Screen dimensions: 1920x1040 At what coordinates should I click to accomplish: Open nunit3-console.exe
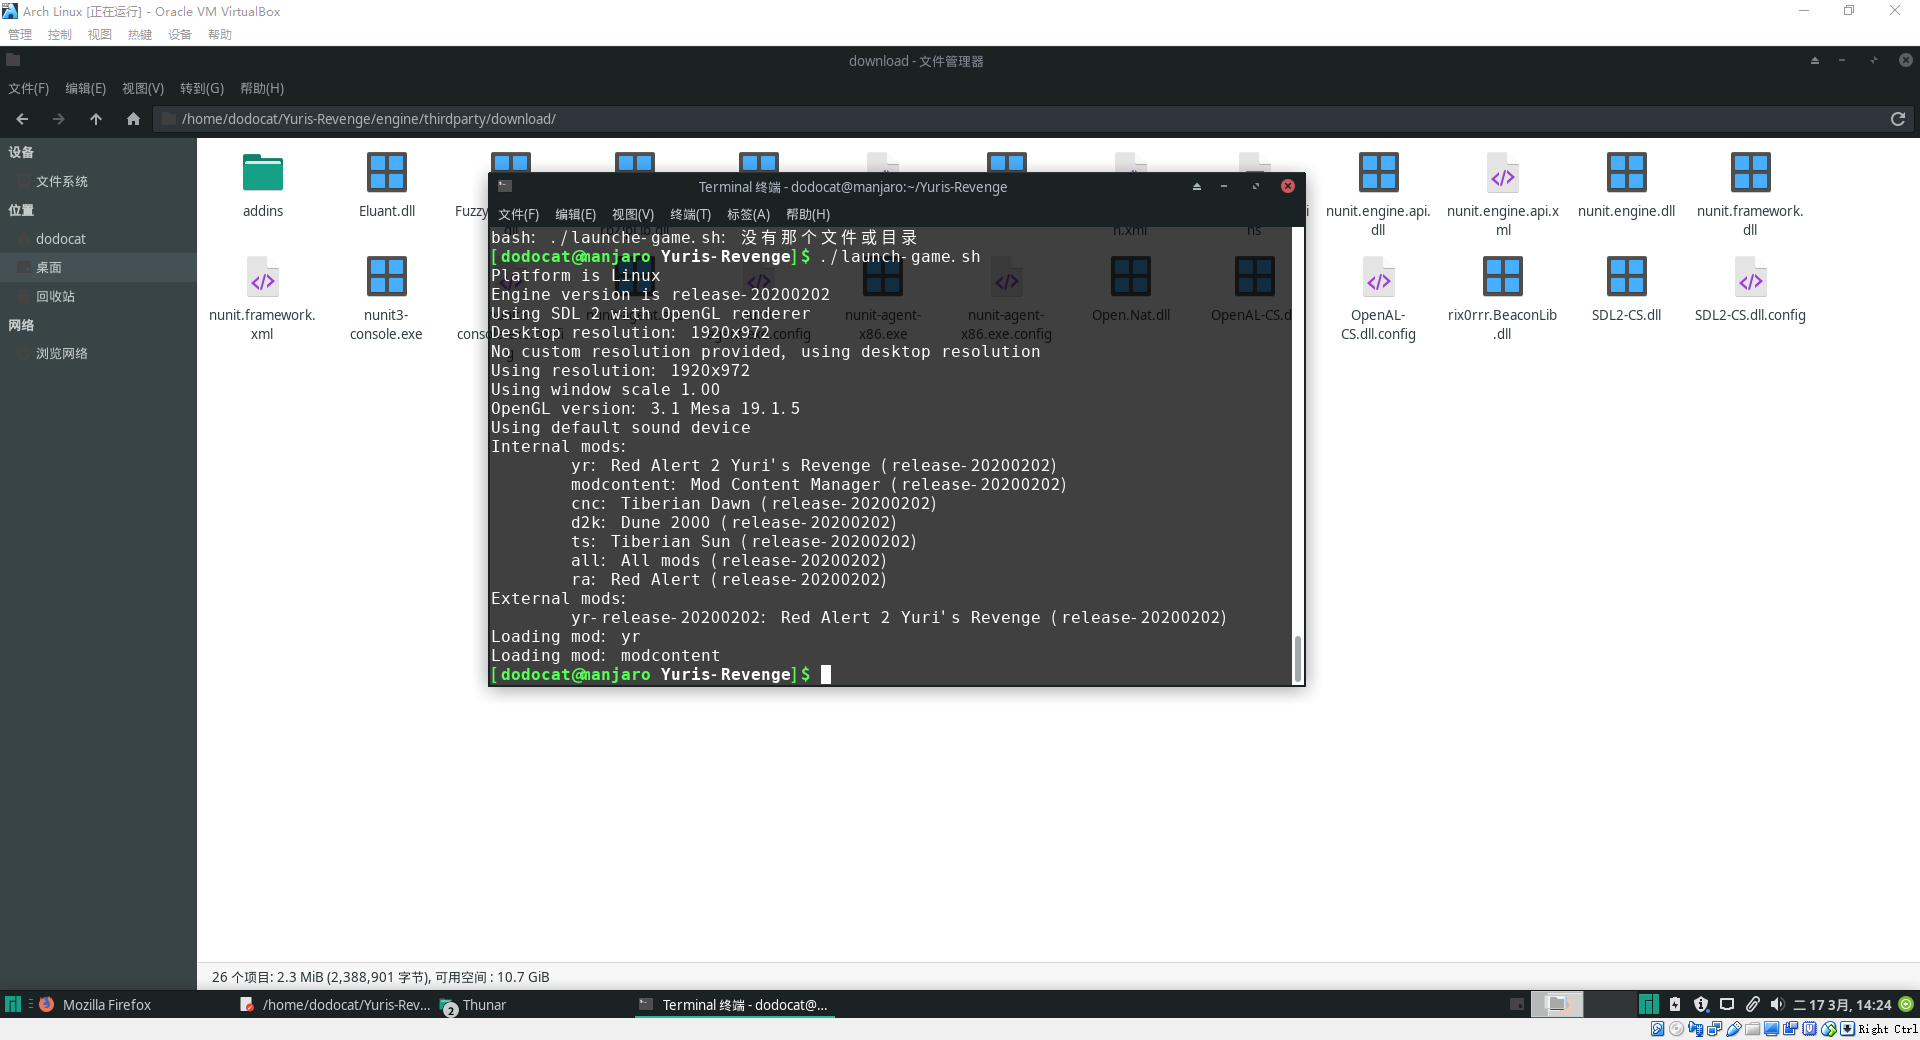coord(386,276)
